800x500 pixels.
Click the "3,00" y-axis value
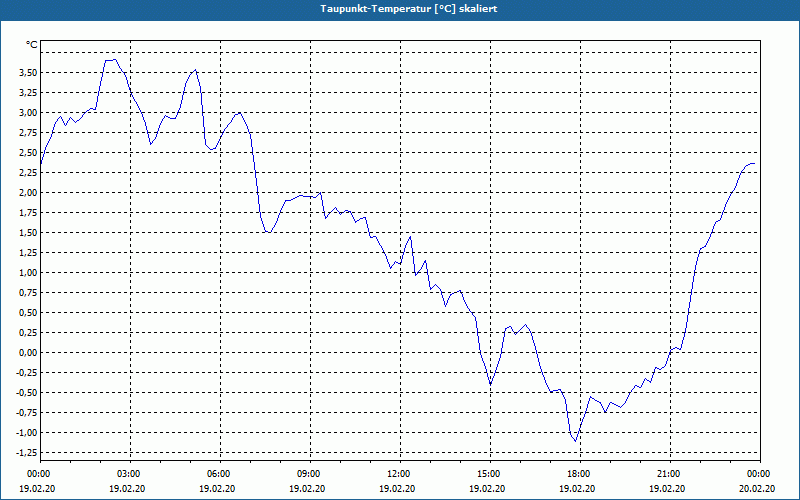[28, 112]
